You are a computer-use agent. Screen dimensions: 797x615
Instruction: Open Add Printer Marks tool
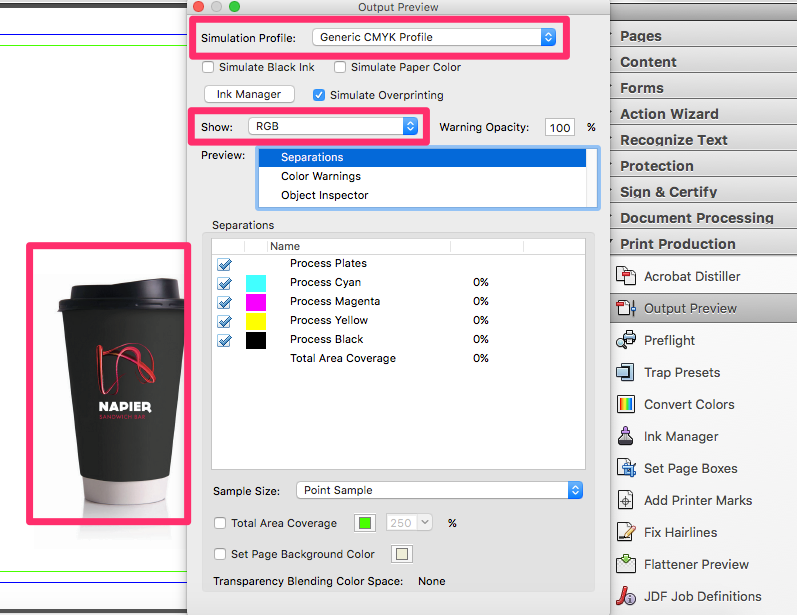tap(627, 501)
